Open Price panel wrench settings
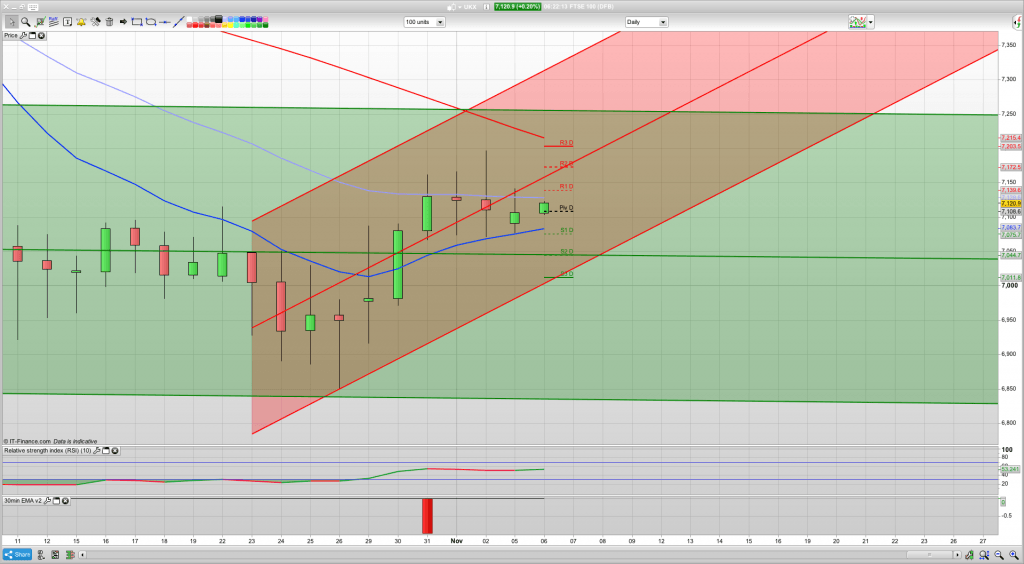This screenshot has height=564, width=1024. click(24, 35)
